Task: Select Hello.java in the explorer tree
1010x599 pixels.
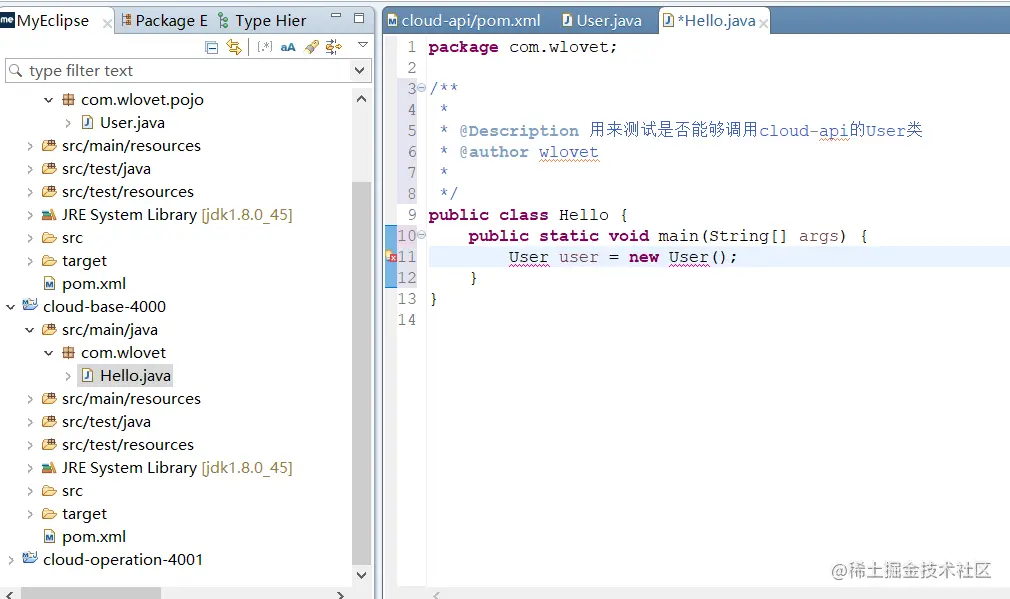Action: pos(135,376)
